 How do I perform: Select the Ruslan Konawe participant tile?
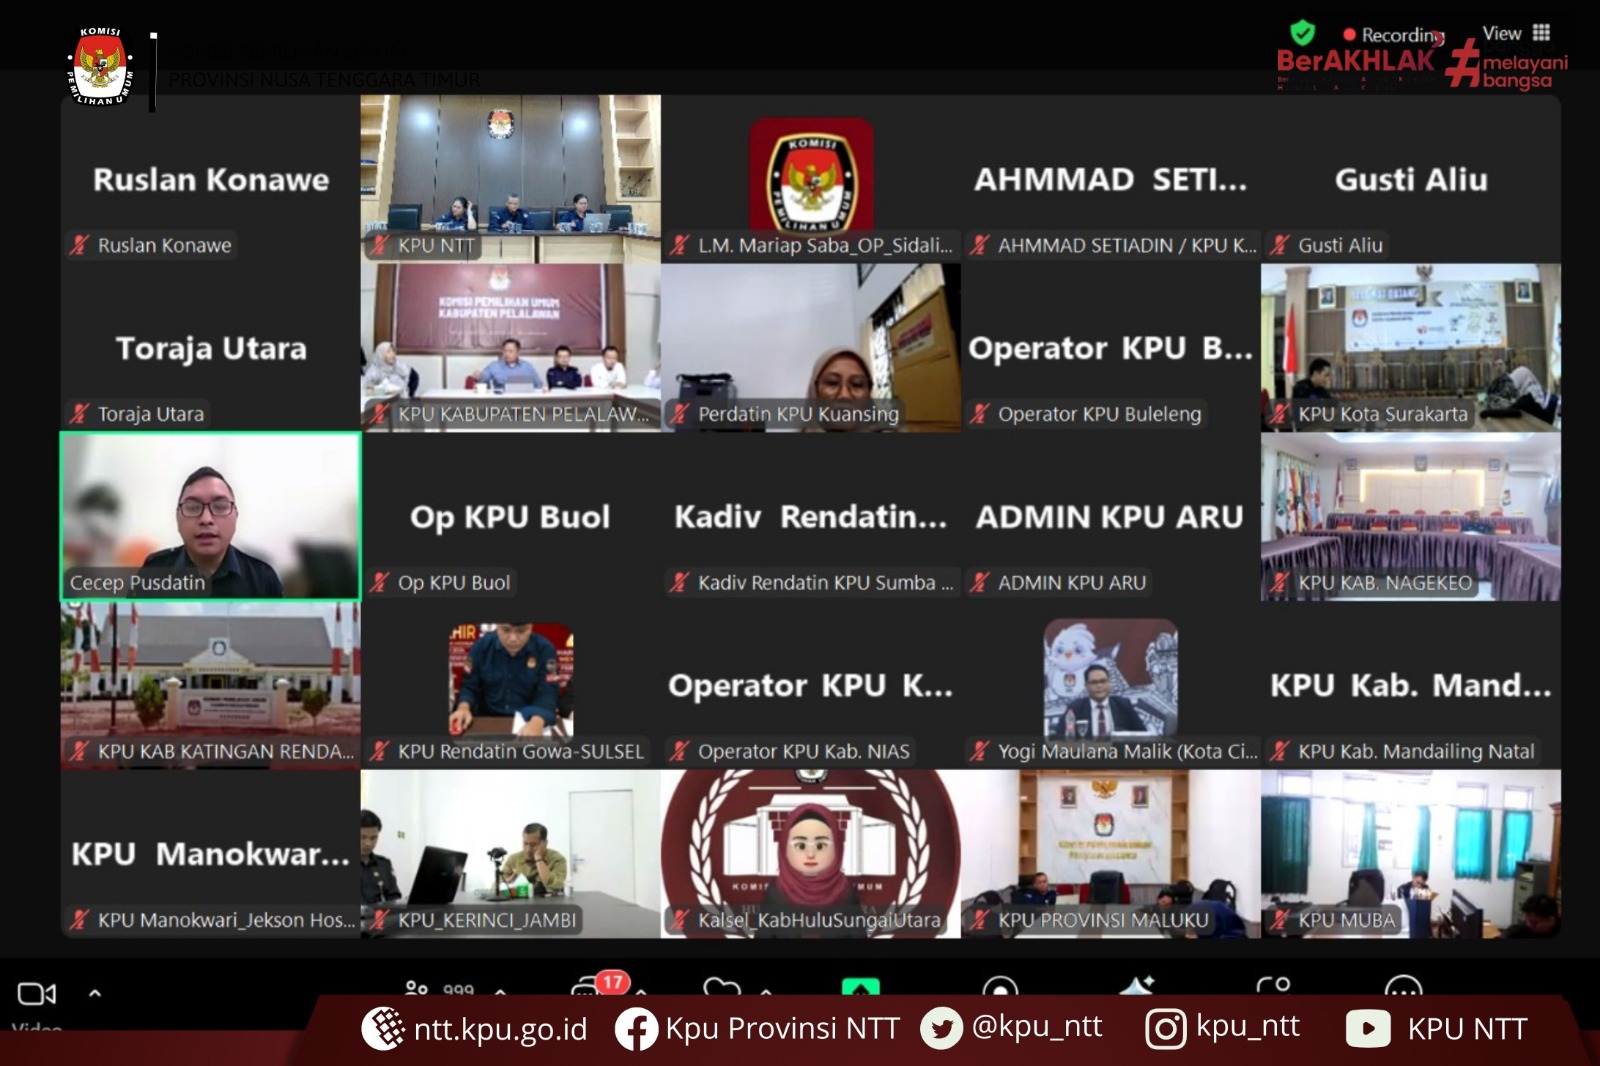pos(210,178)
